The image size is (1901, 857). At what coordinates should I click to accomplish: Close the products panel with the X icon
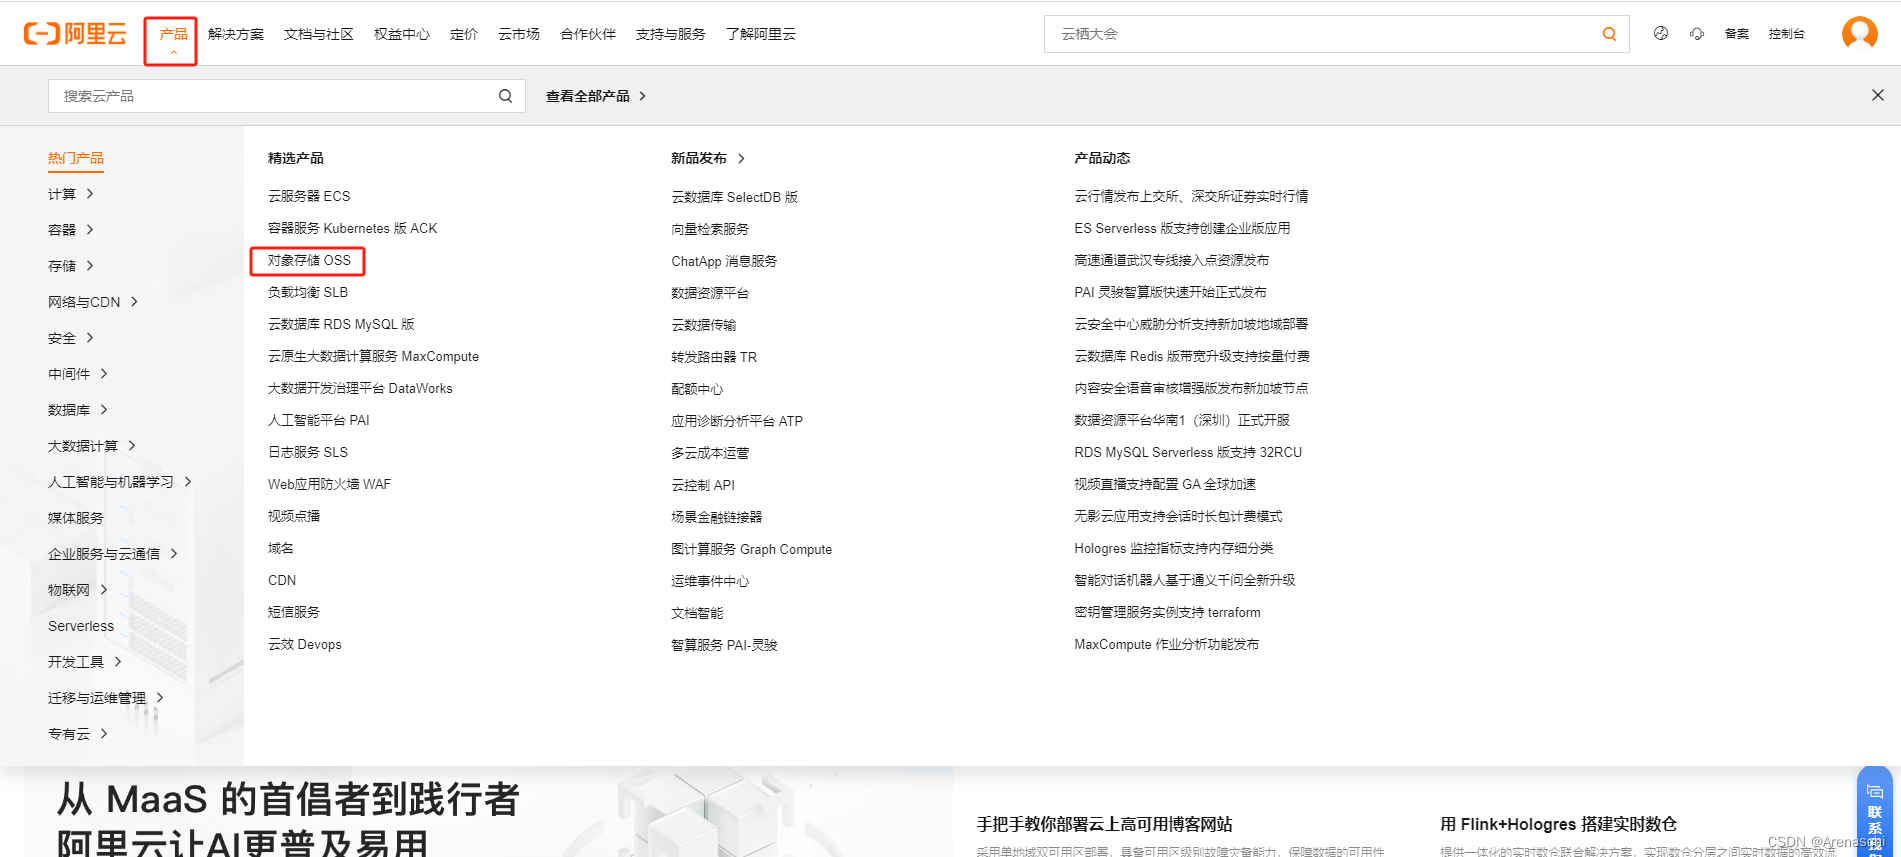[1878, 95]
